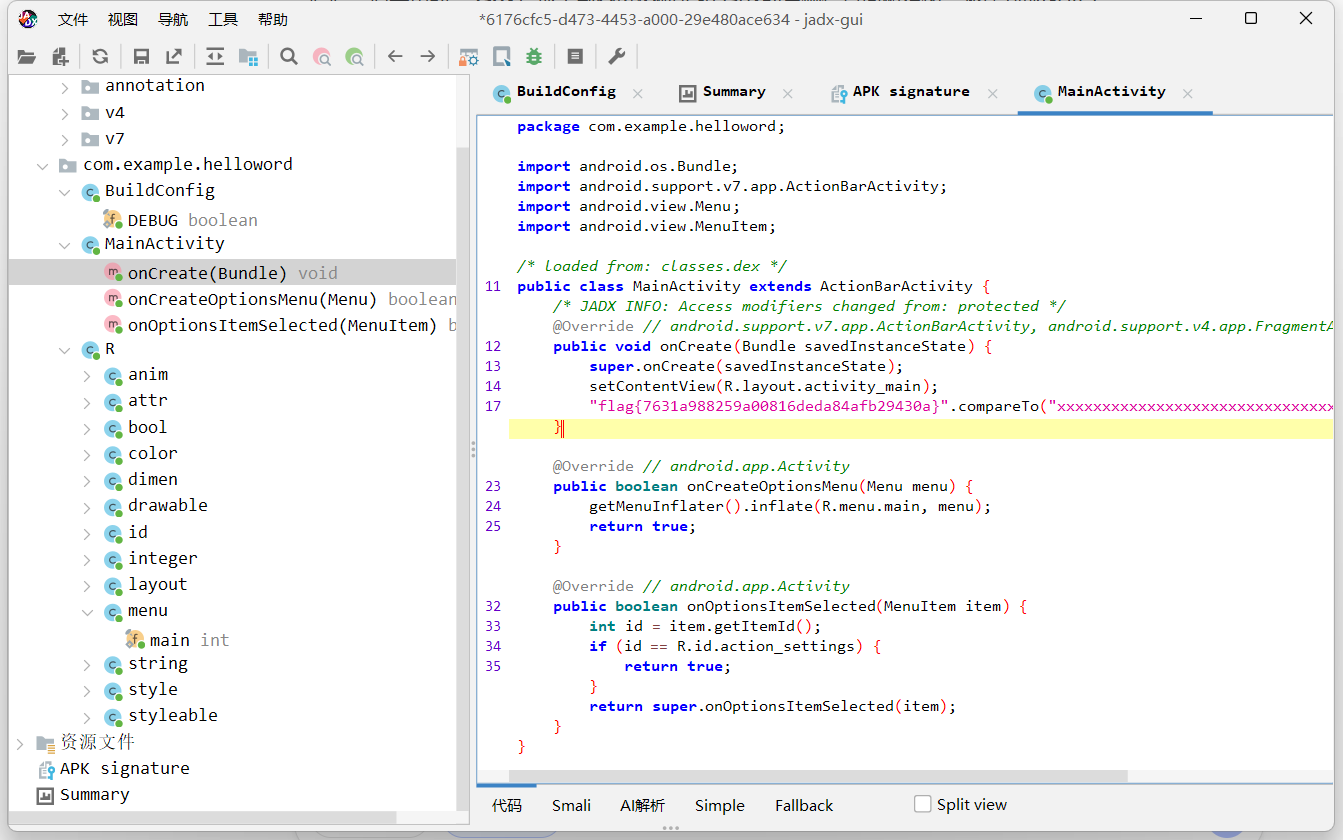Click R.id.action_settings in the code
1343x840 pixels.
(768, 646)
